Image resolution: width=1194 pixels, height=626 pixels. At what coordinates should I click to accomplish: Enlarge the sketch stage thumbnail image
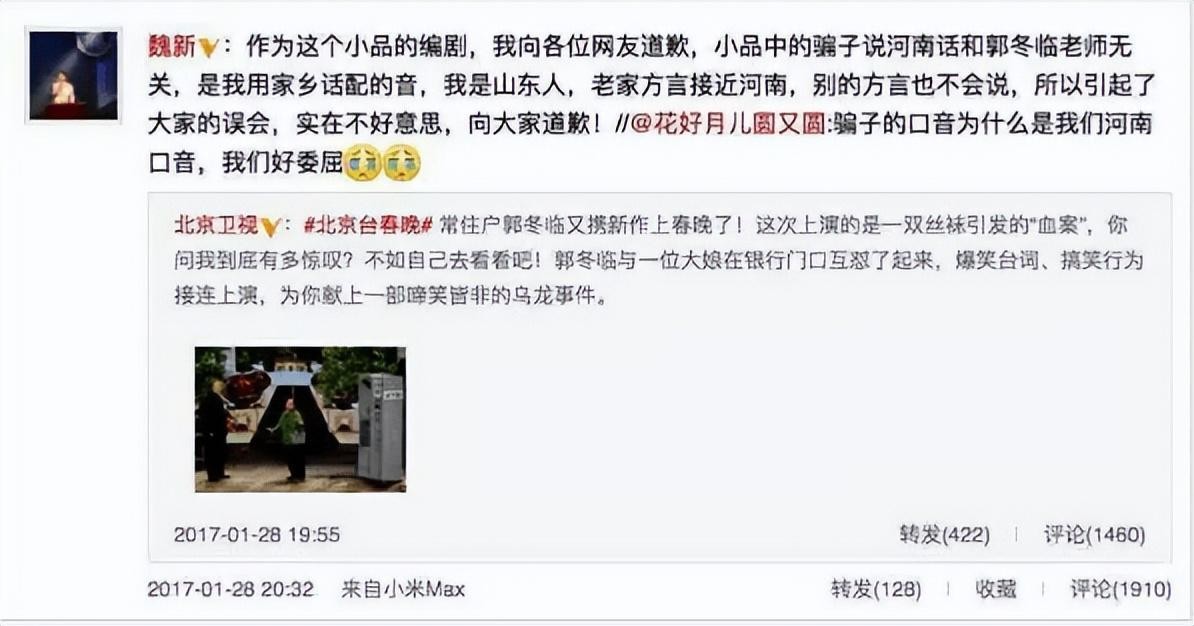point(300,419)
